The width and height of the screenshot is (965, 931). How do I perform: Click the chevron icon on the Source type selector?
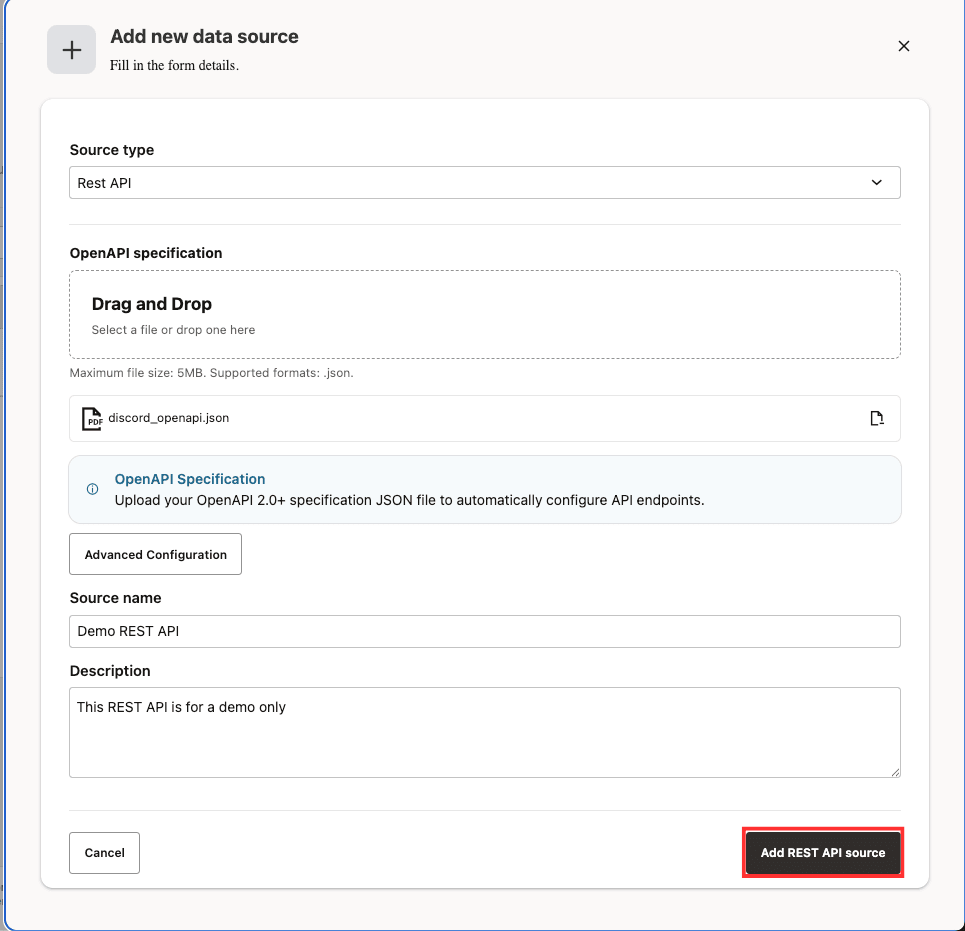click(877, 182)
